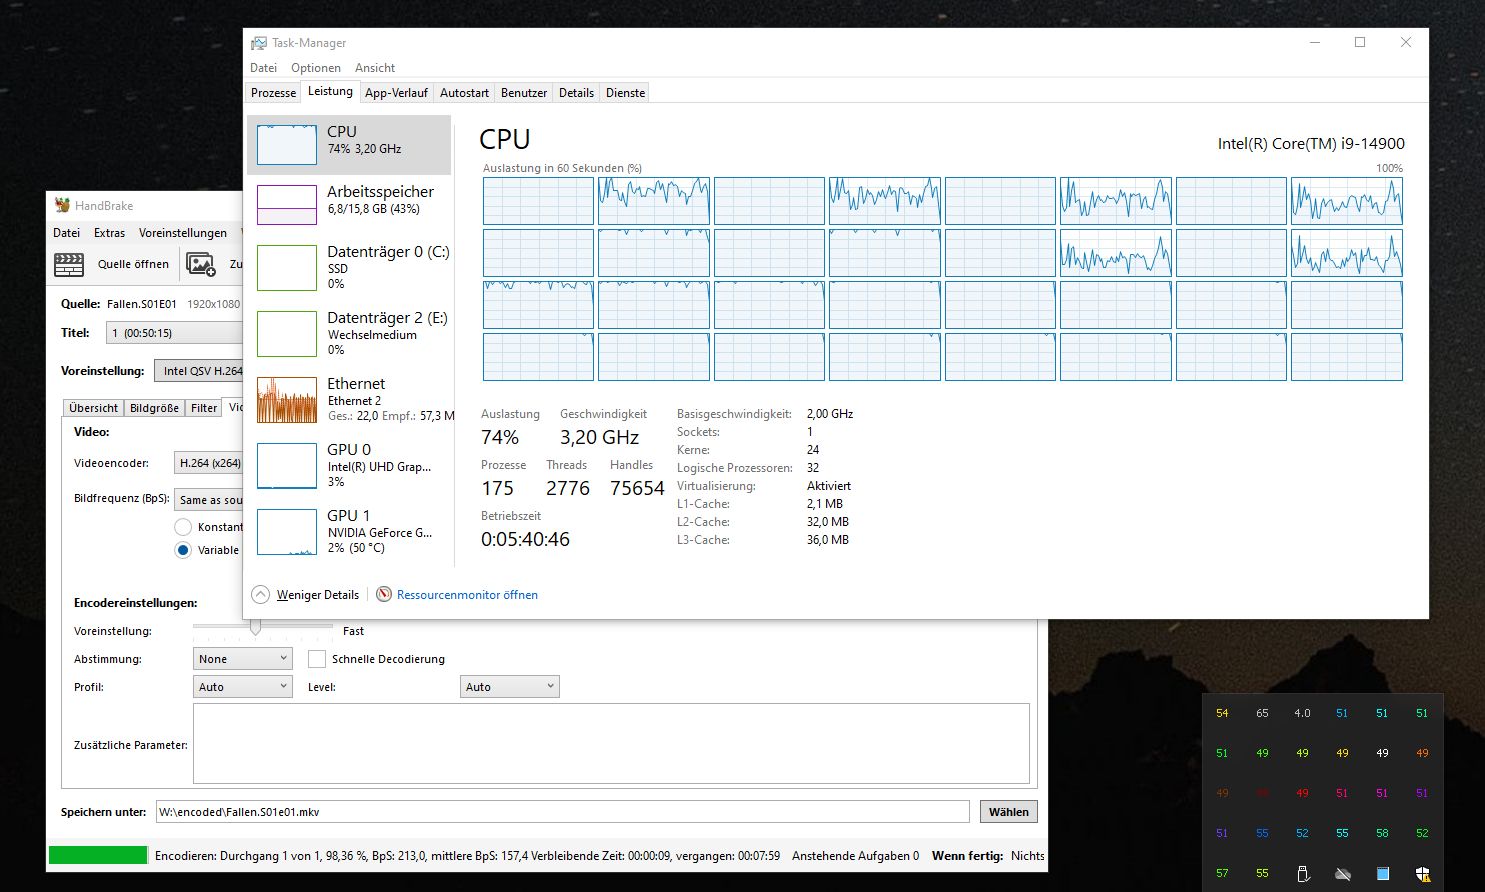Click the blue notepad tray icon
The height and width of the screenshot is (892, 1485).
click(1382, 873)
